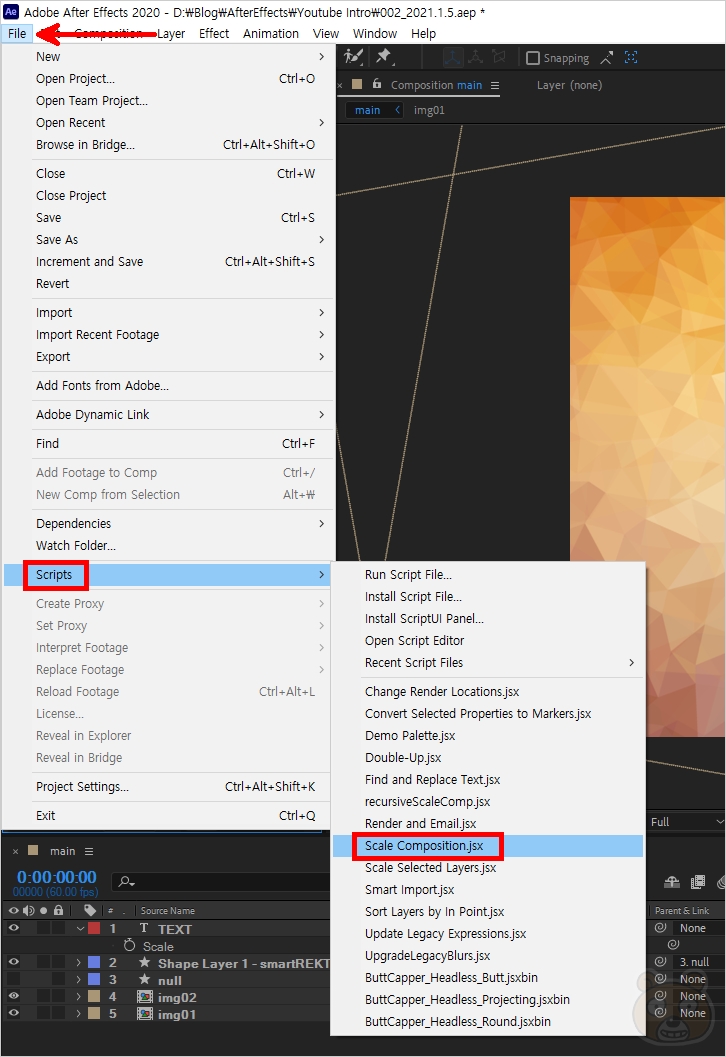Click the pick whip of TEXT layer
The image size is (726, 1057).
pyautogui.click(x=661, y=928)
